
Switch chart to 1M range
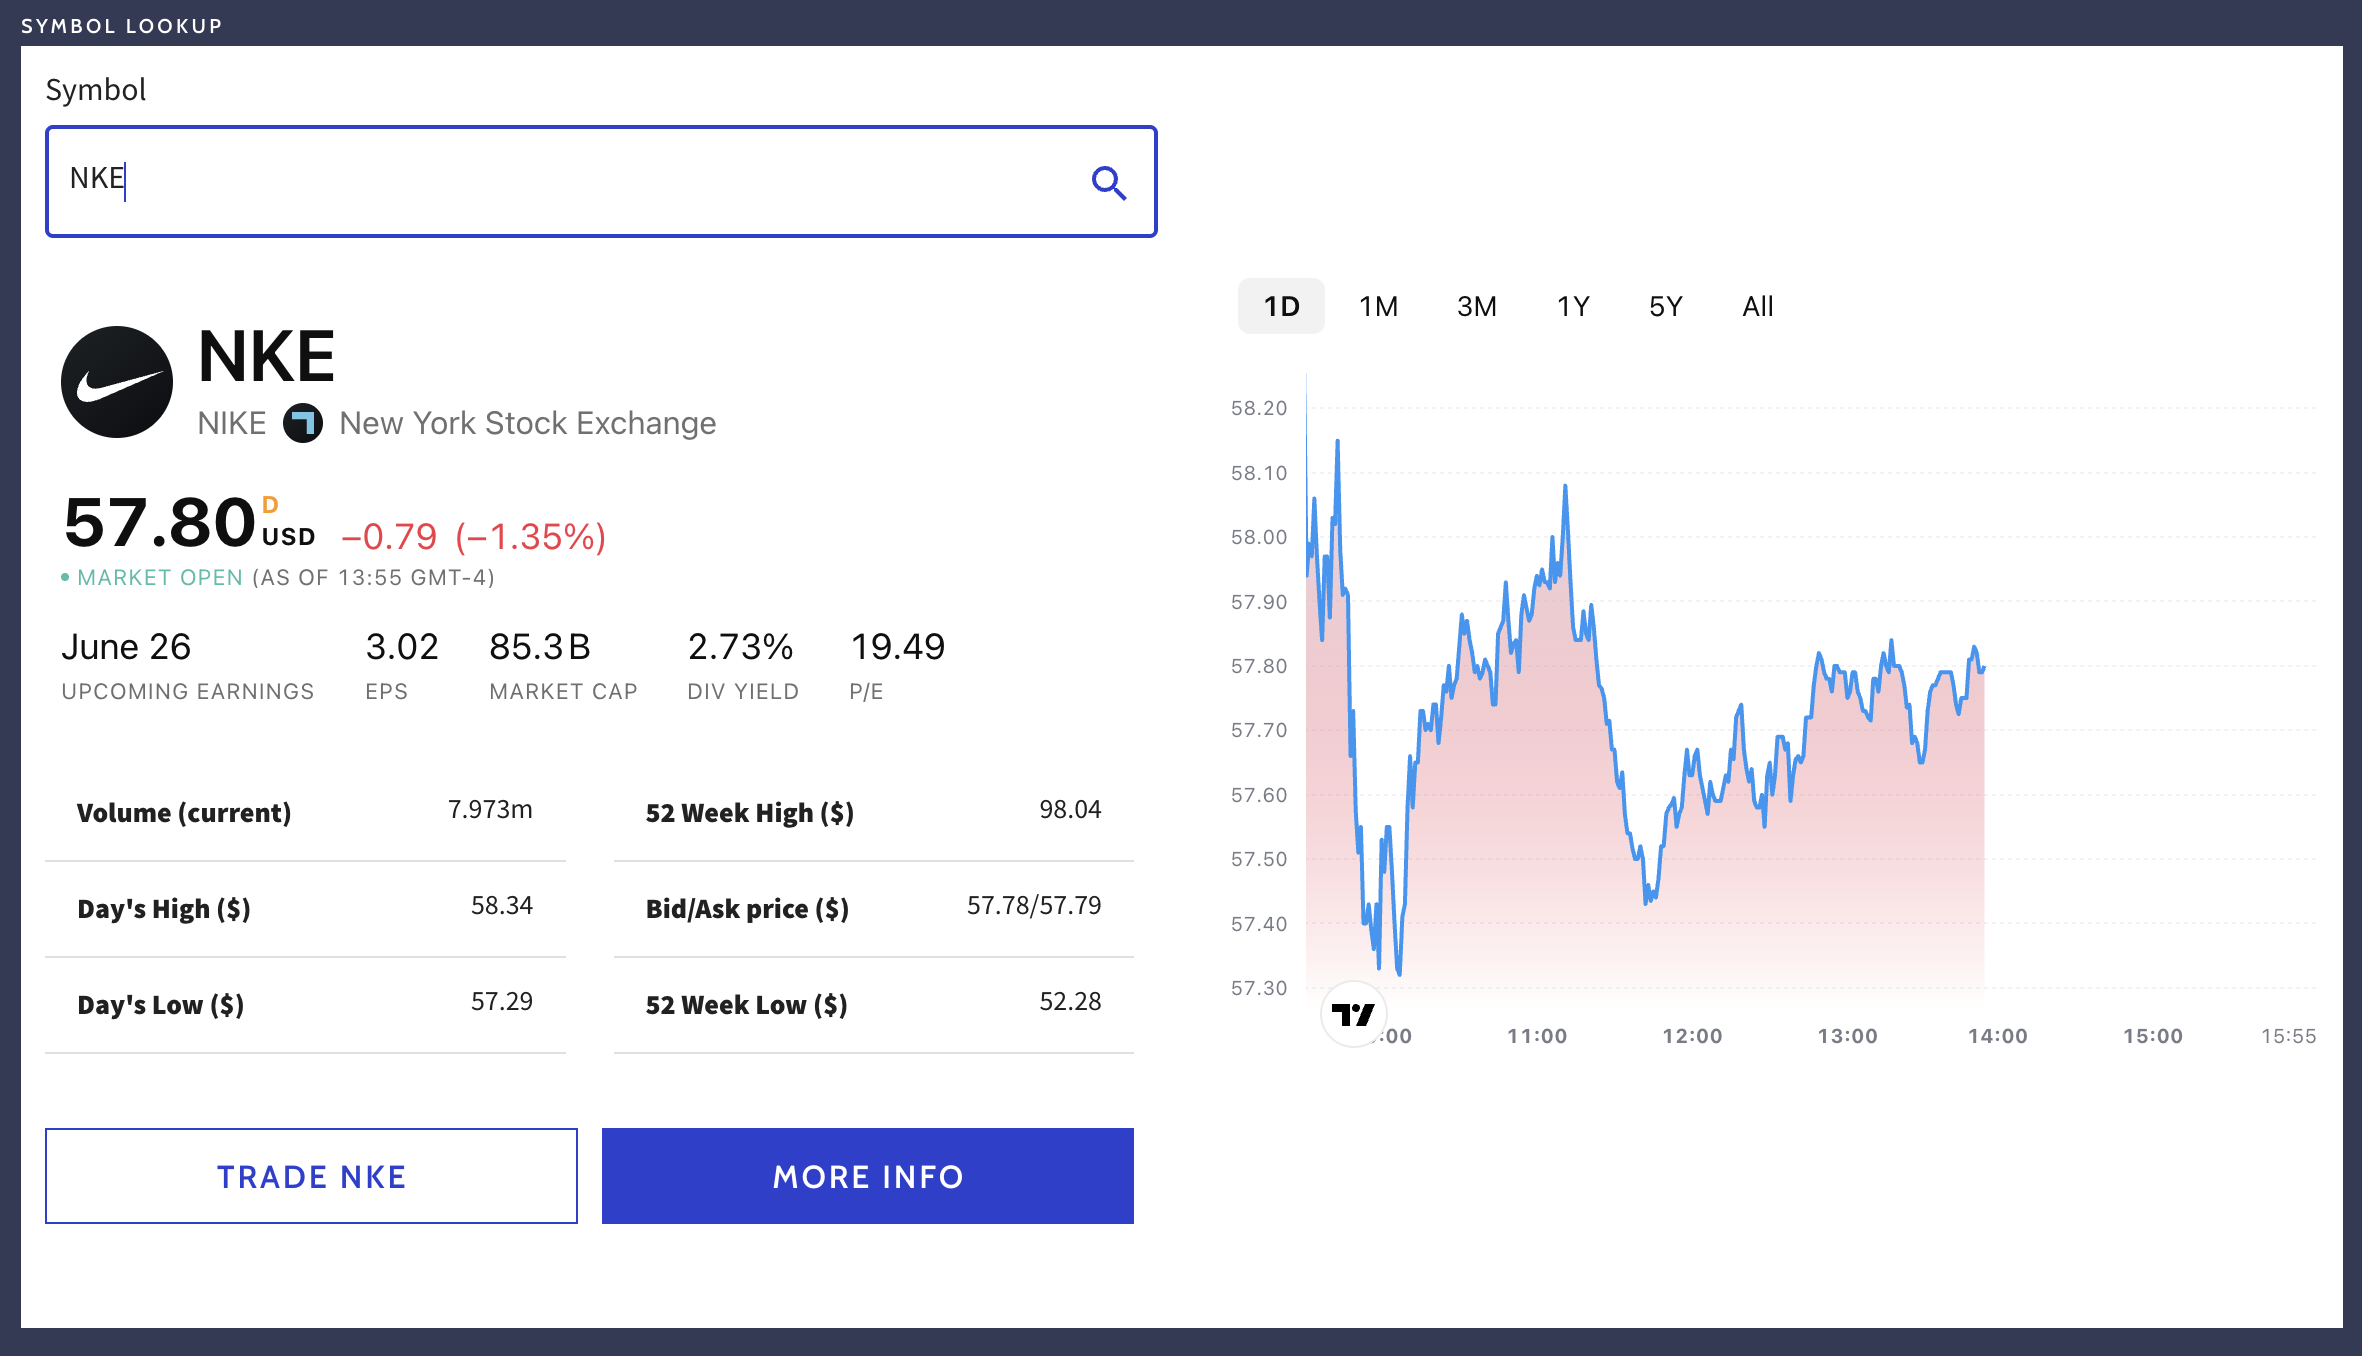(x=1378, y=306)
